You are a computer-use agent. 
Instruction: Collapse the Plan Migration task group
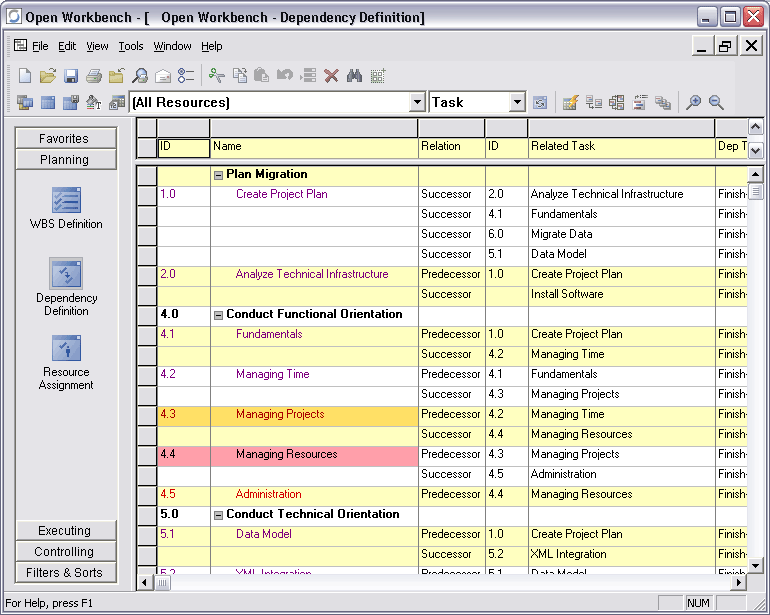click(x=218, y=174)
